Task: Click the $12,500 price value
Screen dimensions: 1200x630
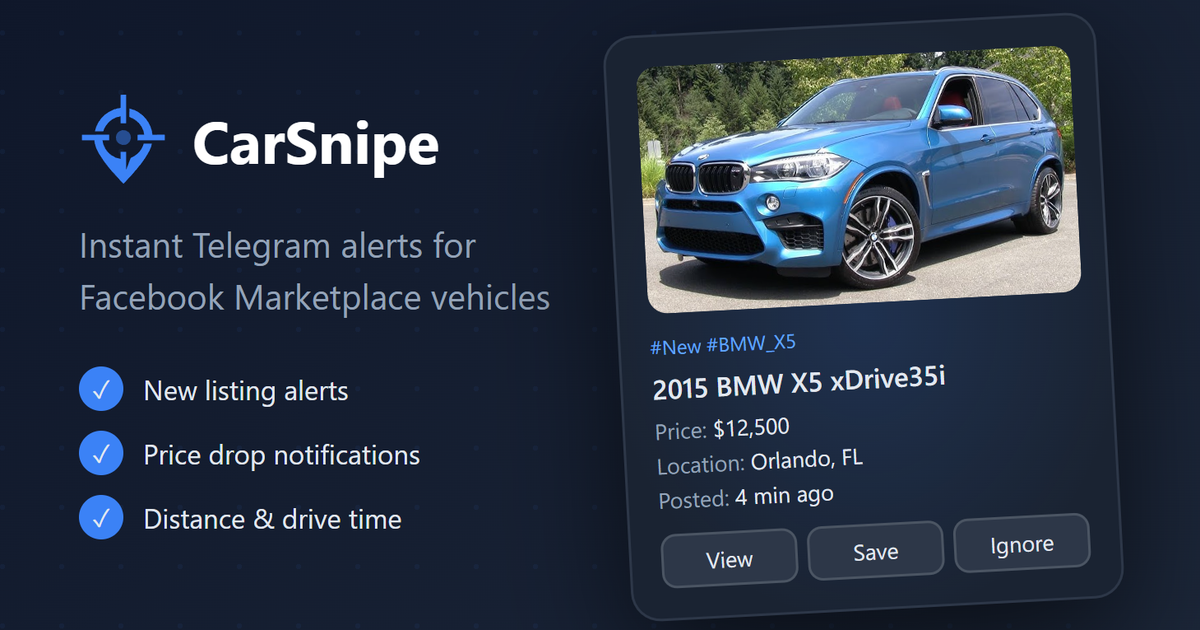Action: click(751, 429)
